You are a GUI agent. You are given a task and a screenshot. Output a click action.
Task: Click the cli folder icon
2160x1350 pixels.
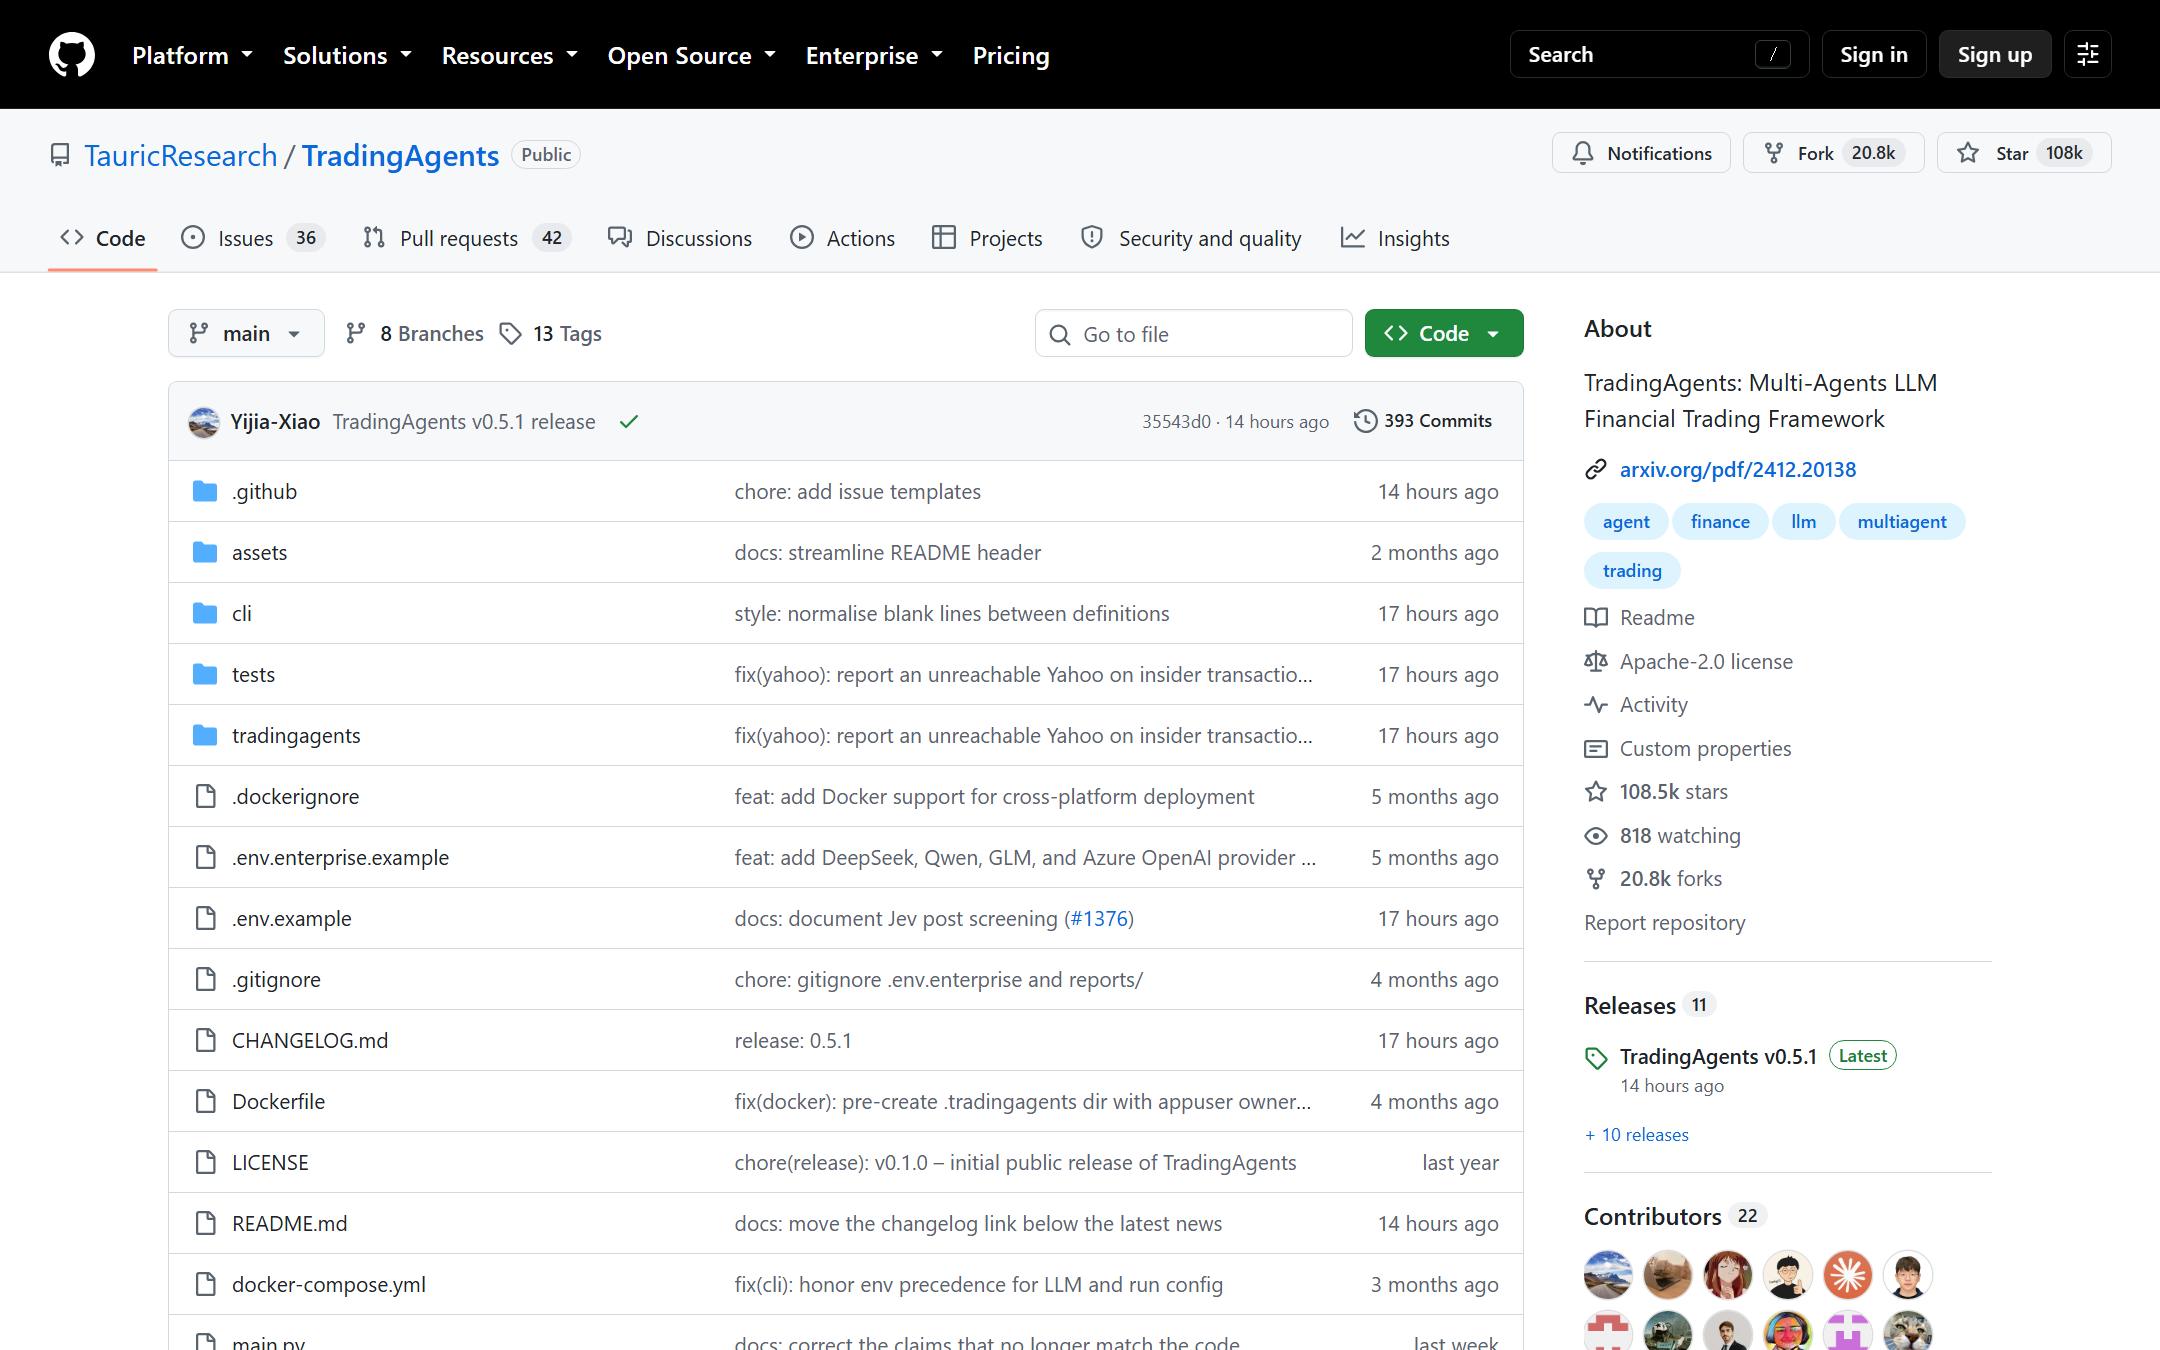click(x=205, y=613)
